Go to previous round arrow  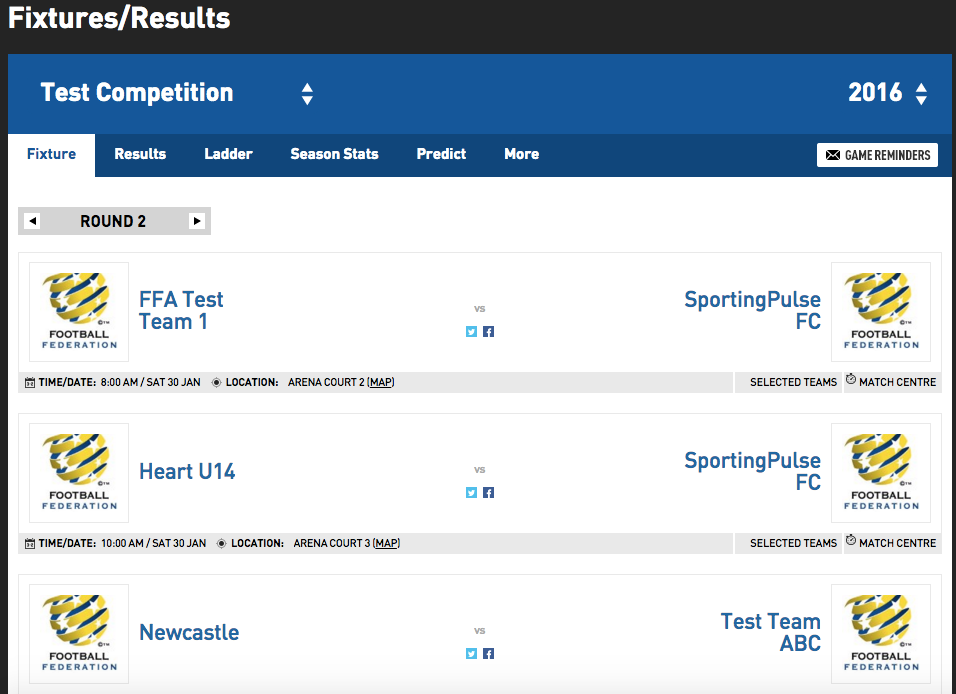[x=32, y=221]
